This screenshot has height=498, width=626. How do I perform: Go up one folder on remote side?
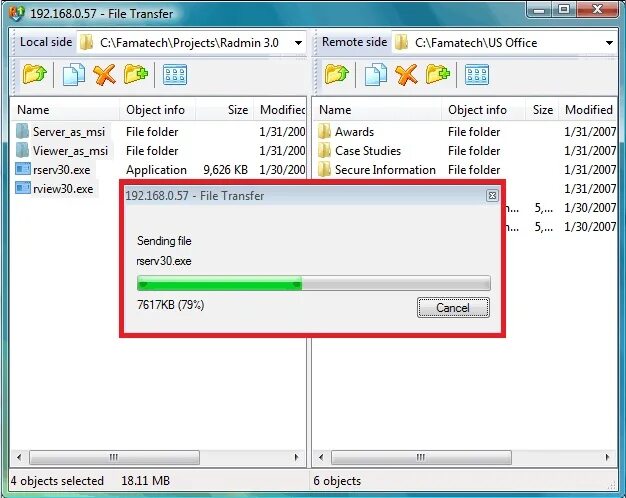coord(337,74)
